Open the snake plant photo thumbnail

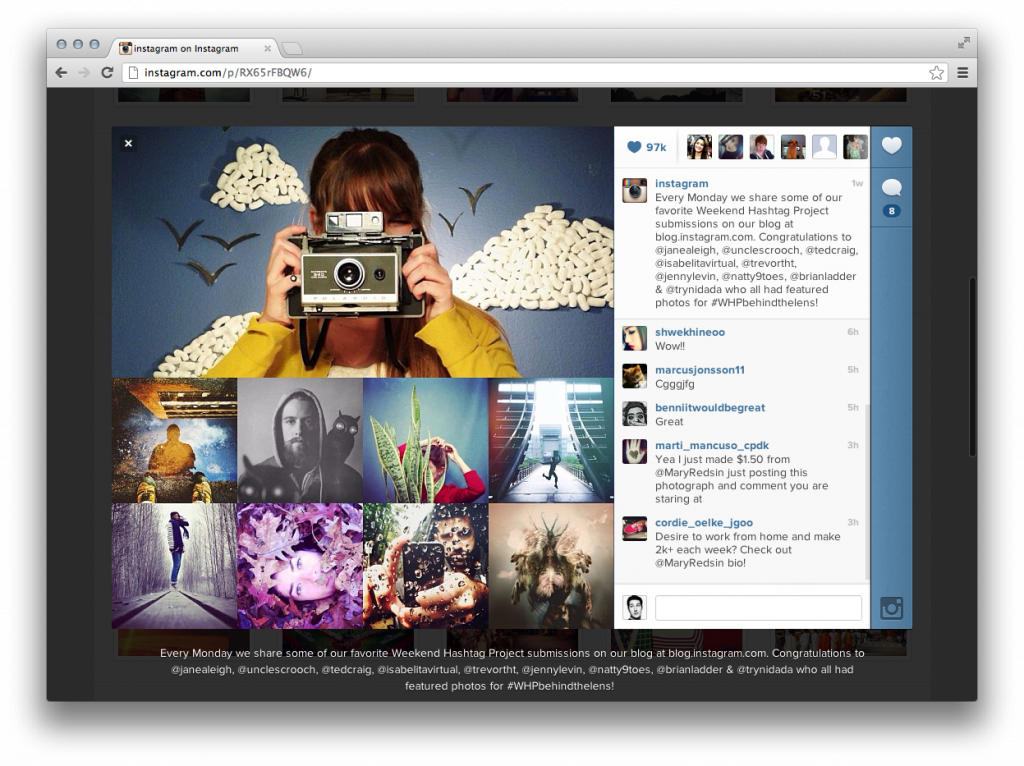(x=425, y=439)
